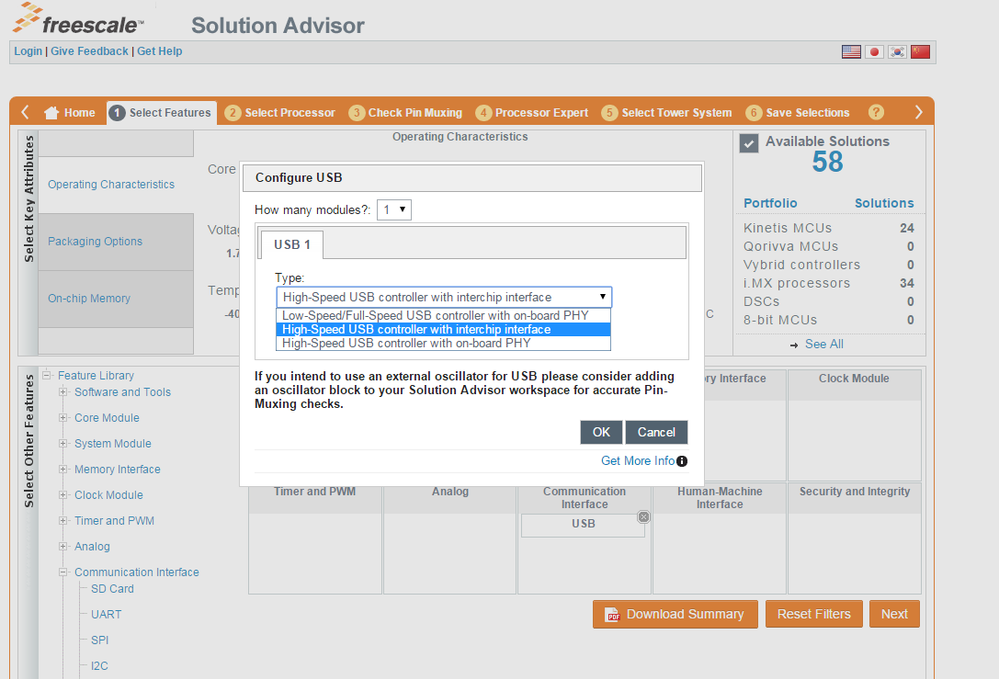Select the South Korea flag icon

tap(897, 52)
